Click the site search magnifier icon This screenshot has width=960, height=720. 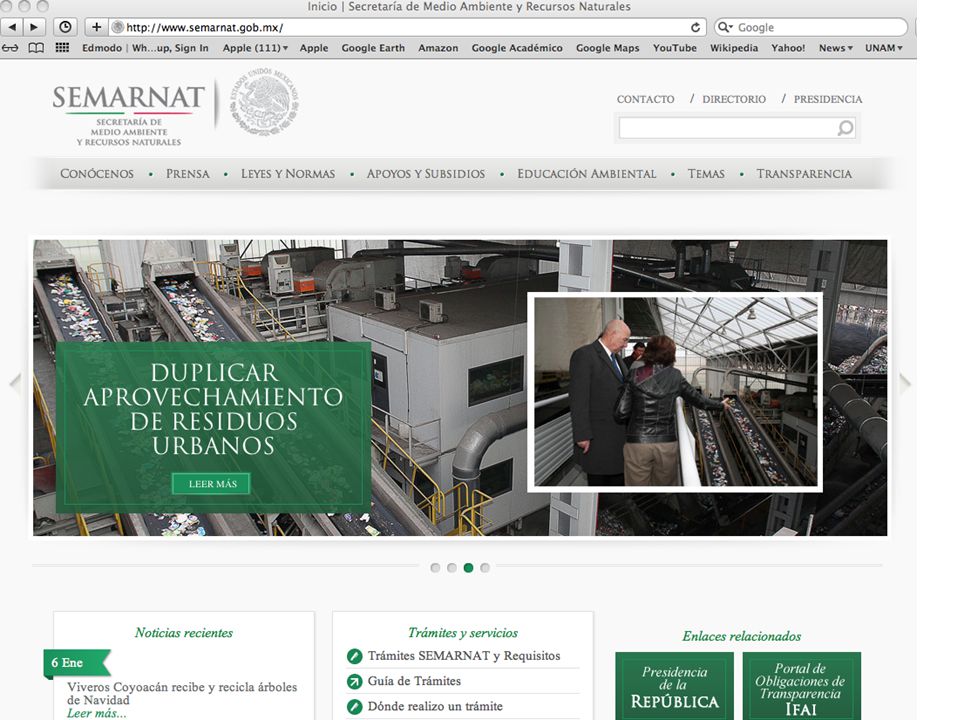click(845, 128)
